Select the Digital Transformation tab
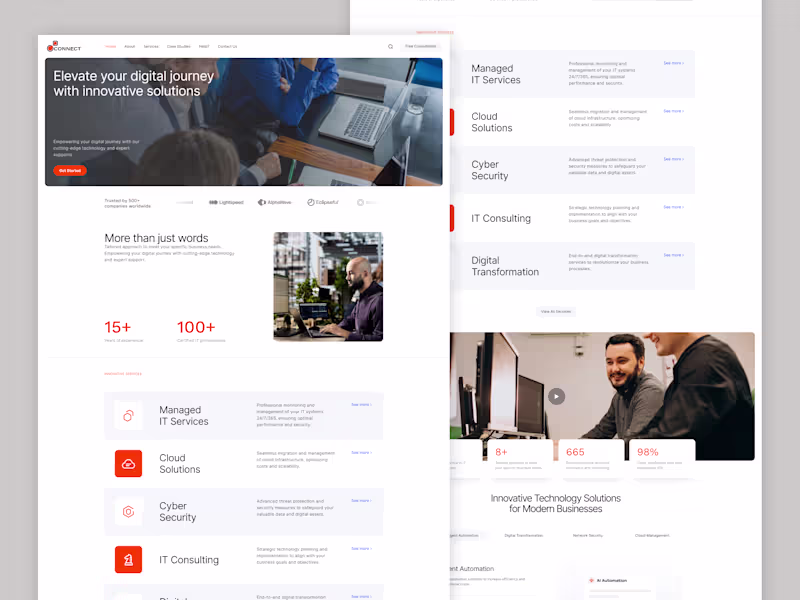 coord(523,536)
